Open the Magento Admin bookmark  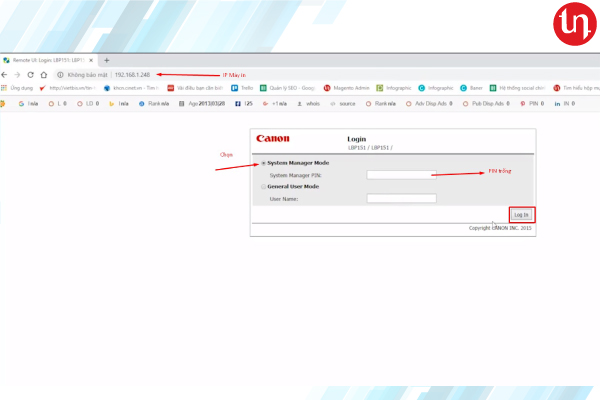click(347, 88)
